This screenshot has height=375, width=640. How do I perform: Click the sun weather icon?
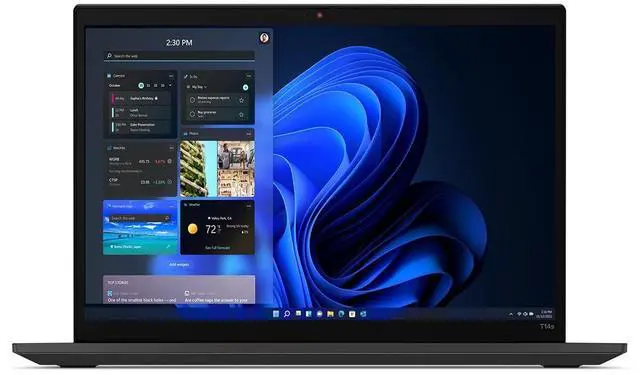click(193, 229)
